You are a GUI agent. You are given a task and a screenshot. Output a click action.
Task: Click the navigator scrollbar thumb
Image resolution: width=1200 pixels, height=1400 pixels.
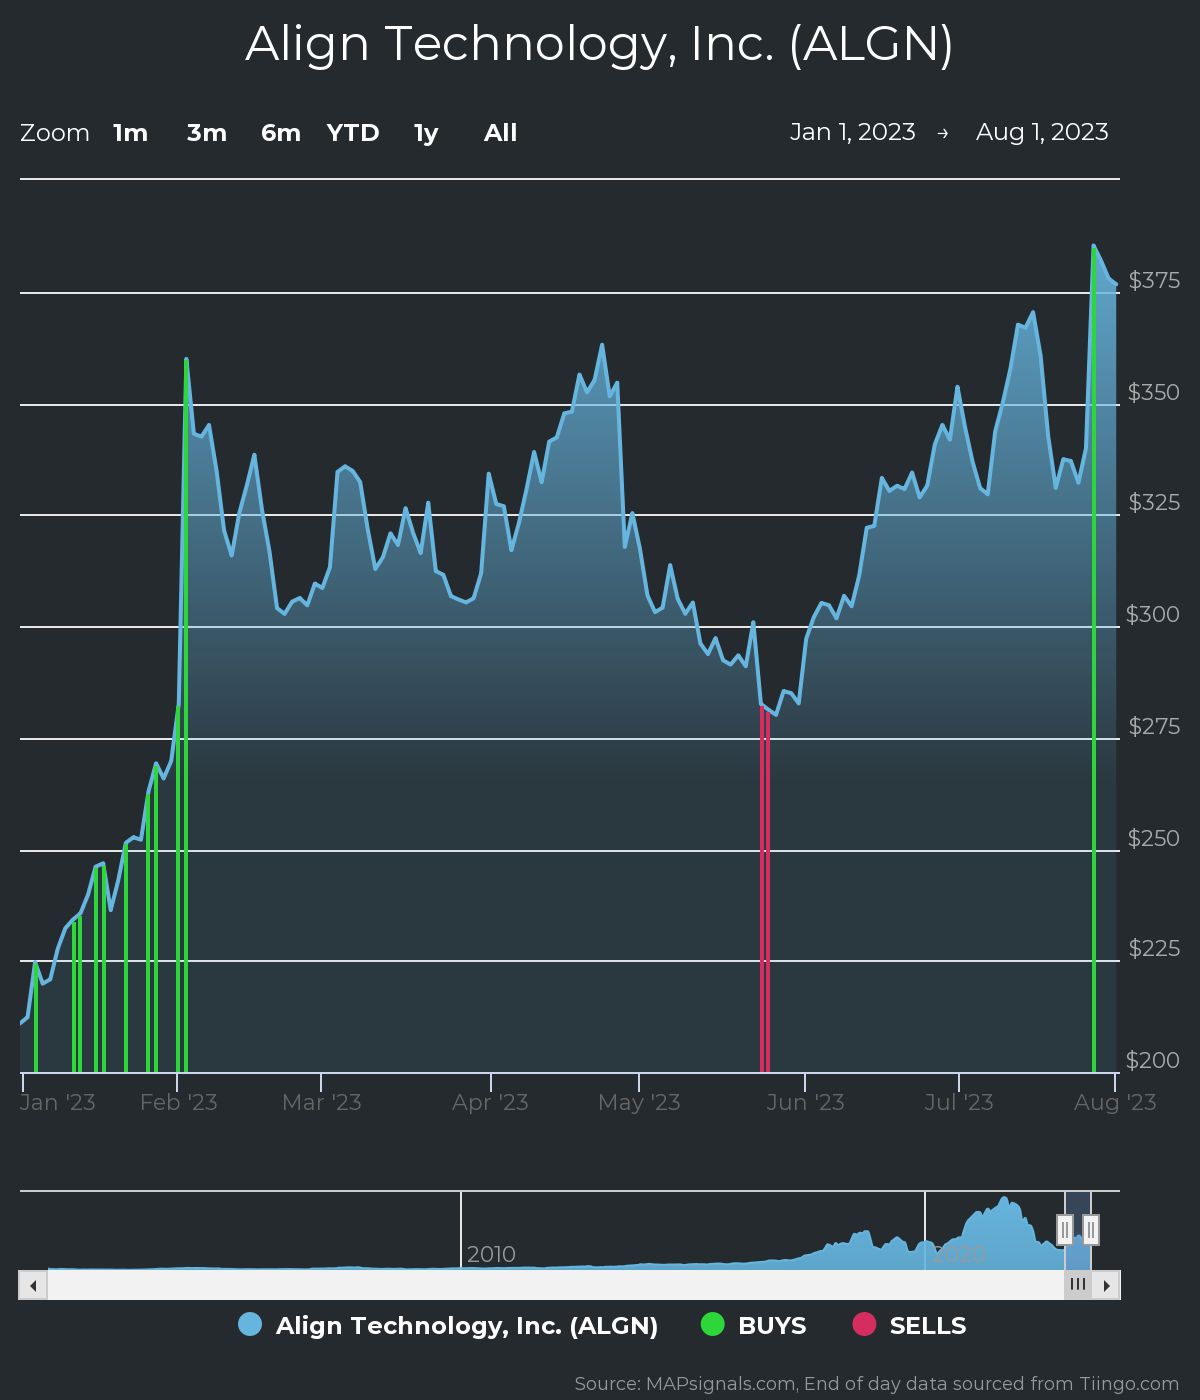1077,1285
